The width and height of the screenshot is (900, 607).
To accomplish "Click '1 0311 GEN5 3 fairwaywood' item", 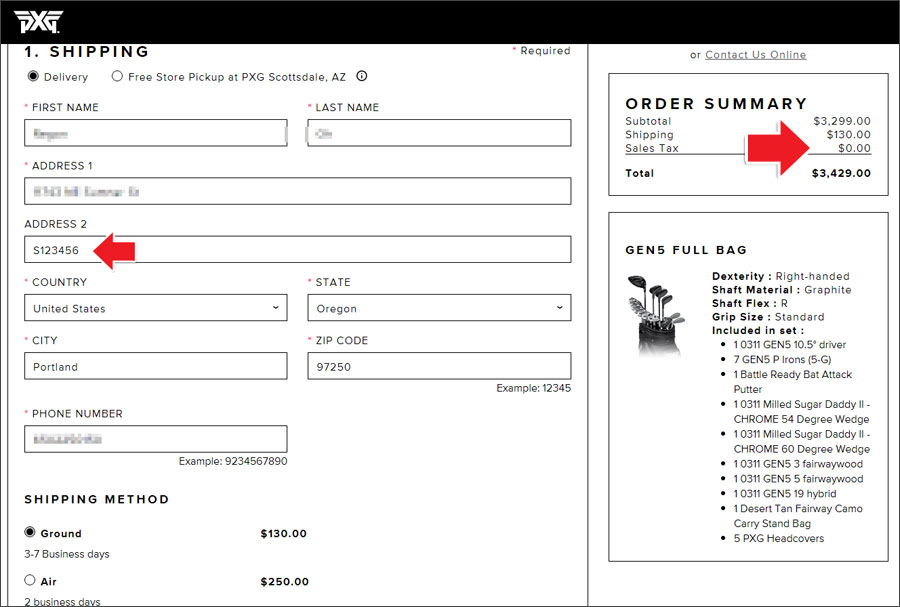I will click(x=798, y=464).
